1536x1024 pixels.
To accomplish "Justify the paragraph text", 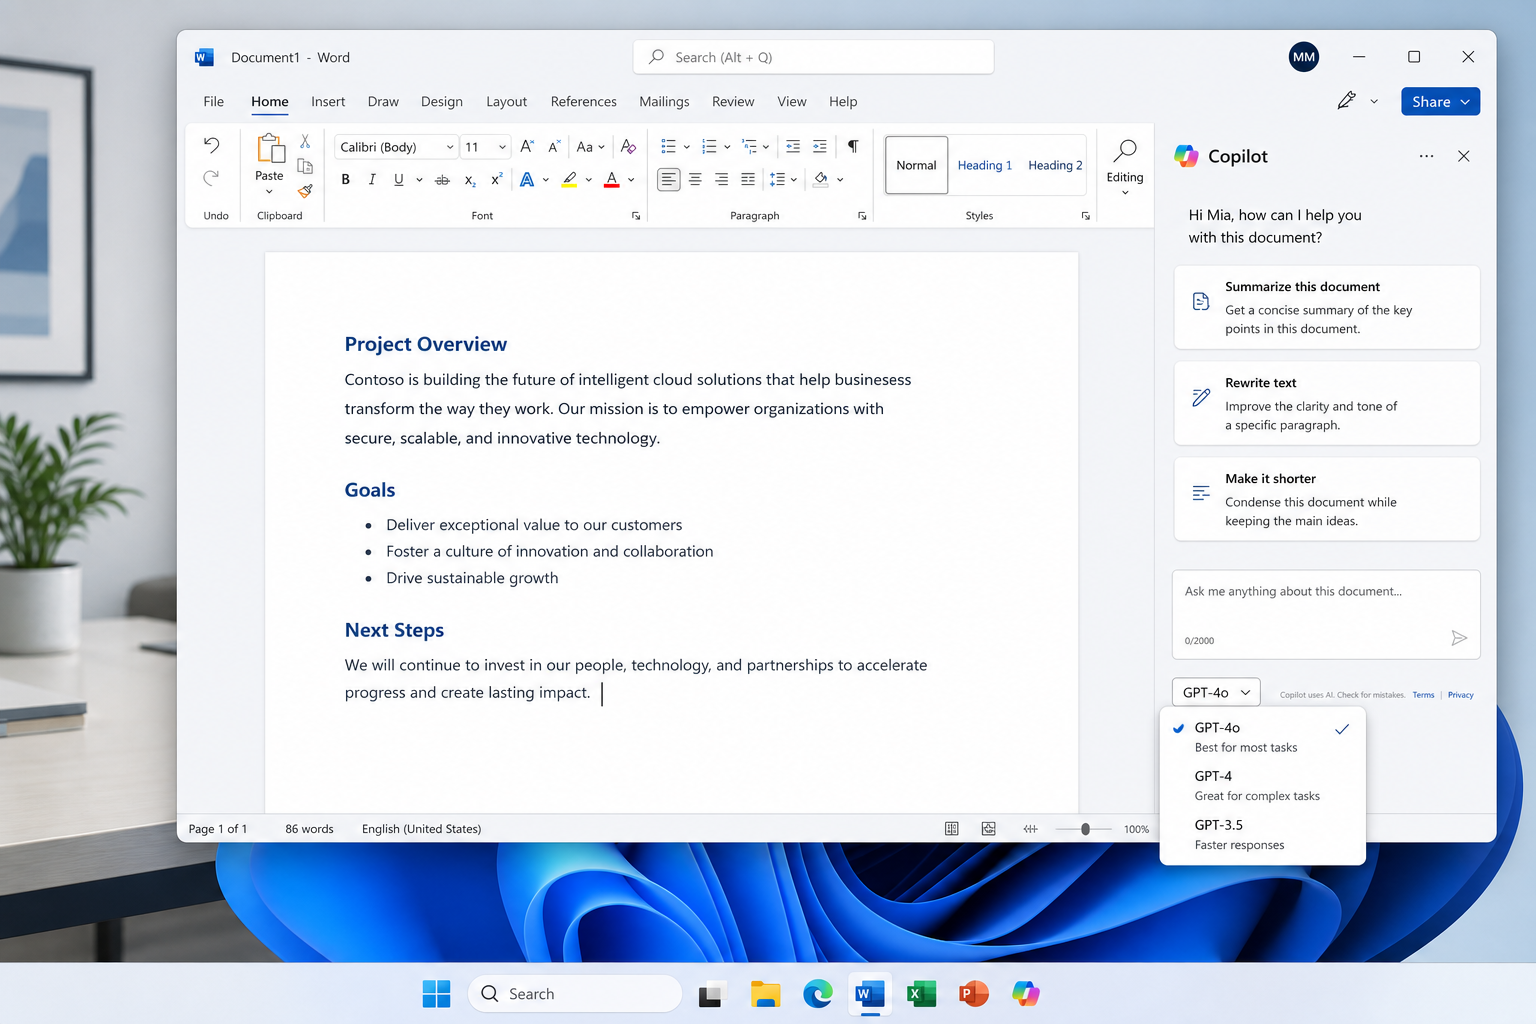I will [x=748, y=180].
